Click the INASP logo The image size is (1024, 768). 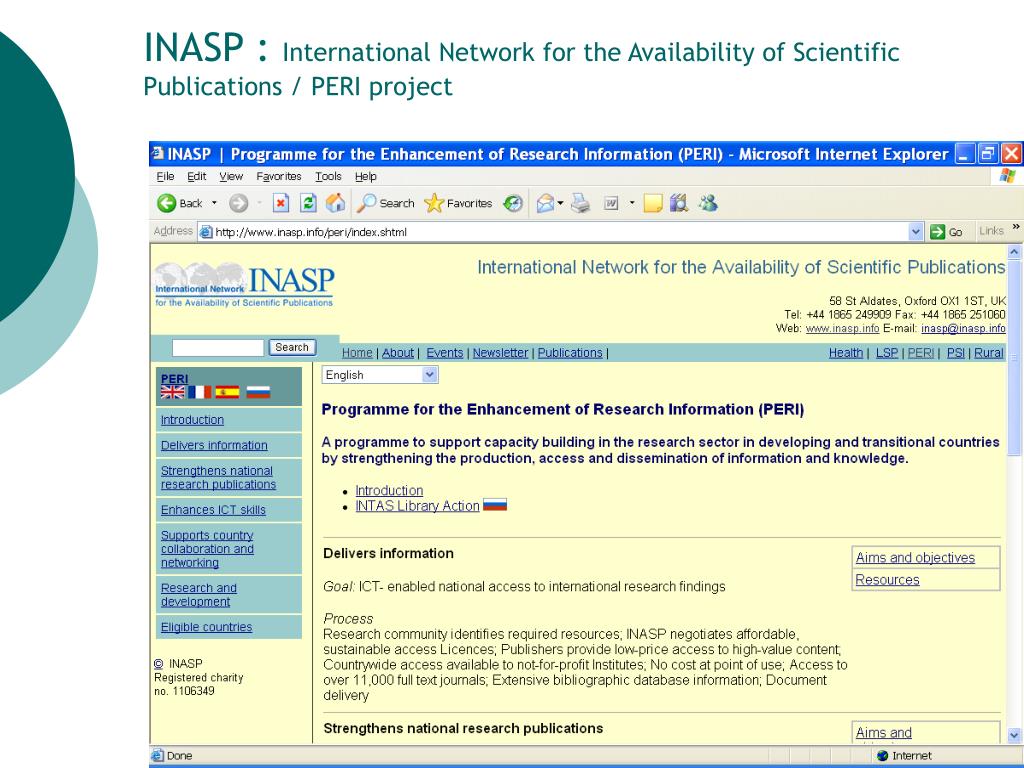point(244,284)
